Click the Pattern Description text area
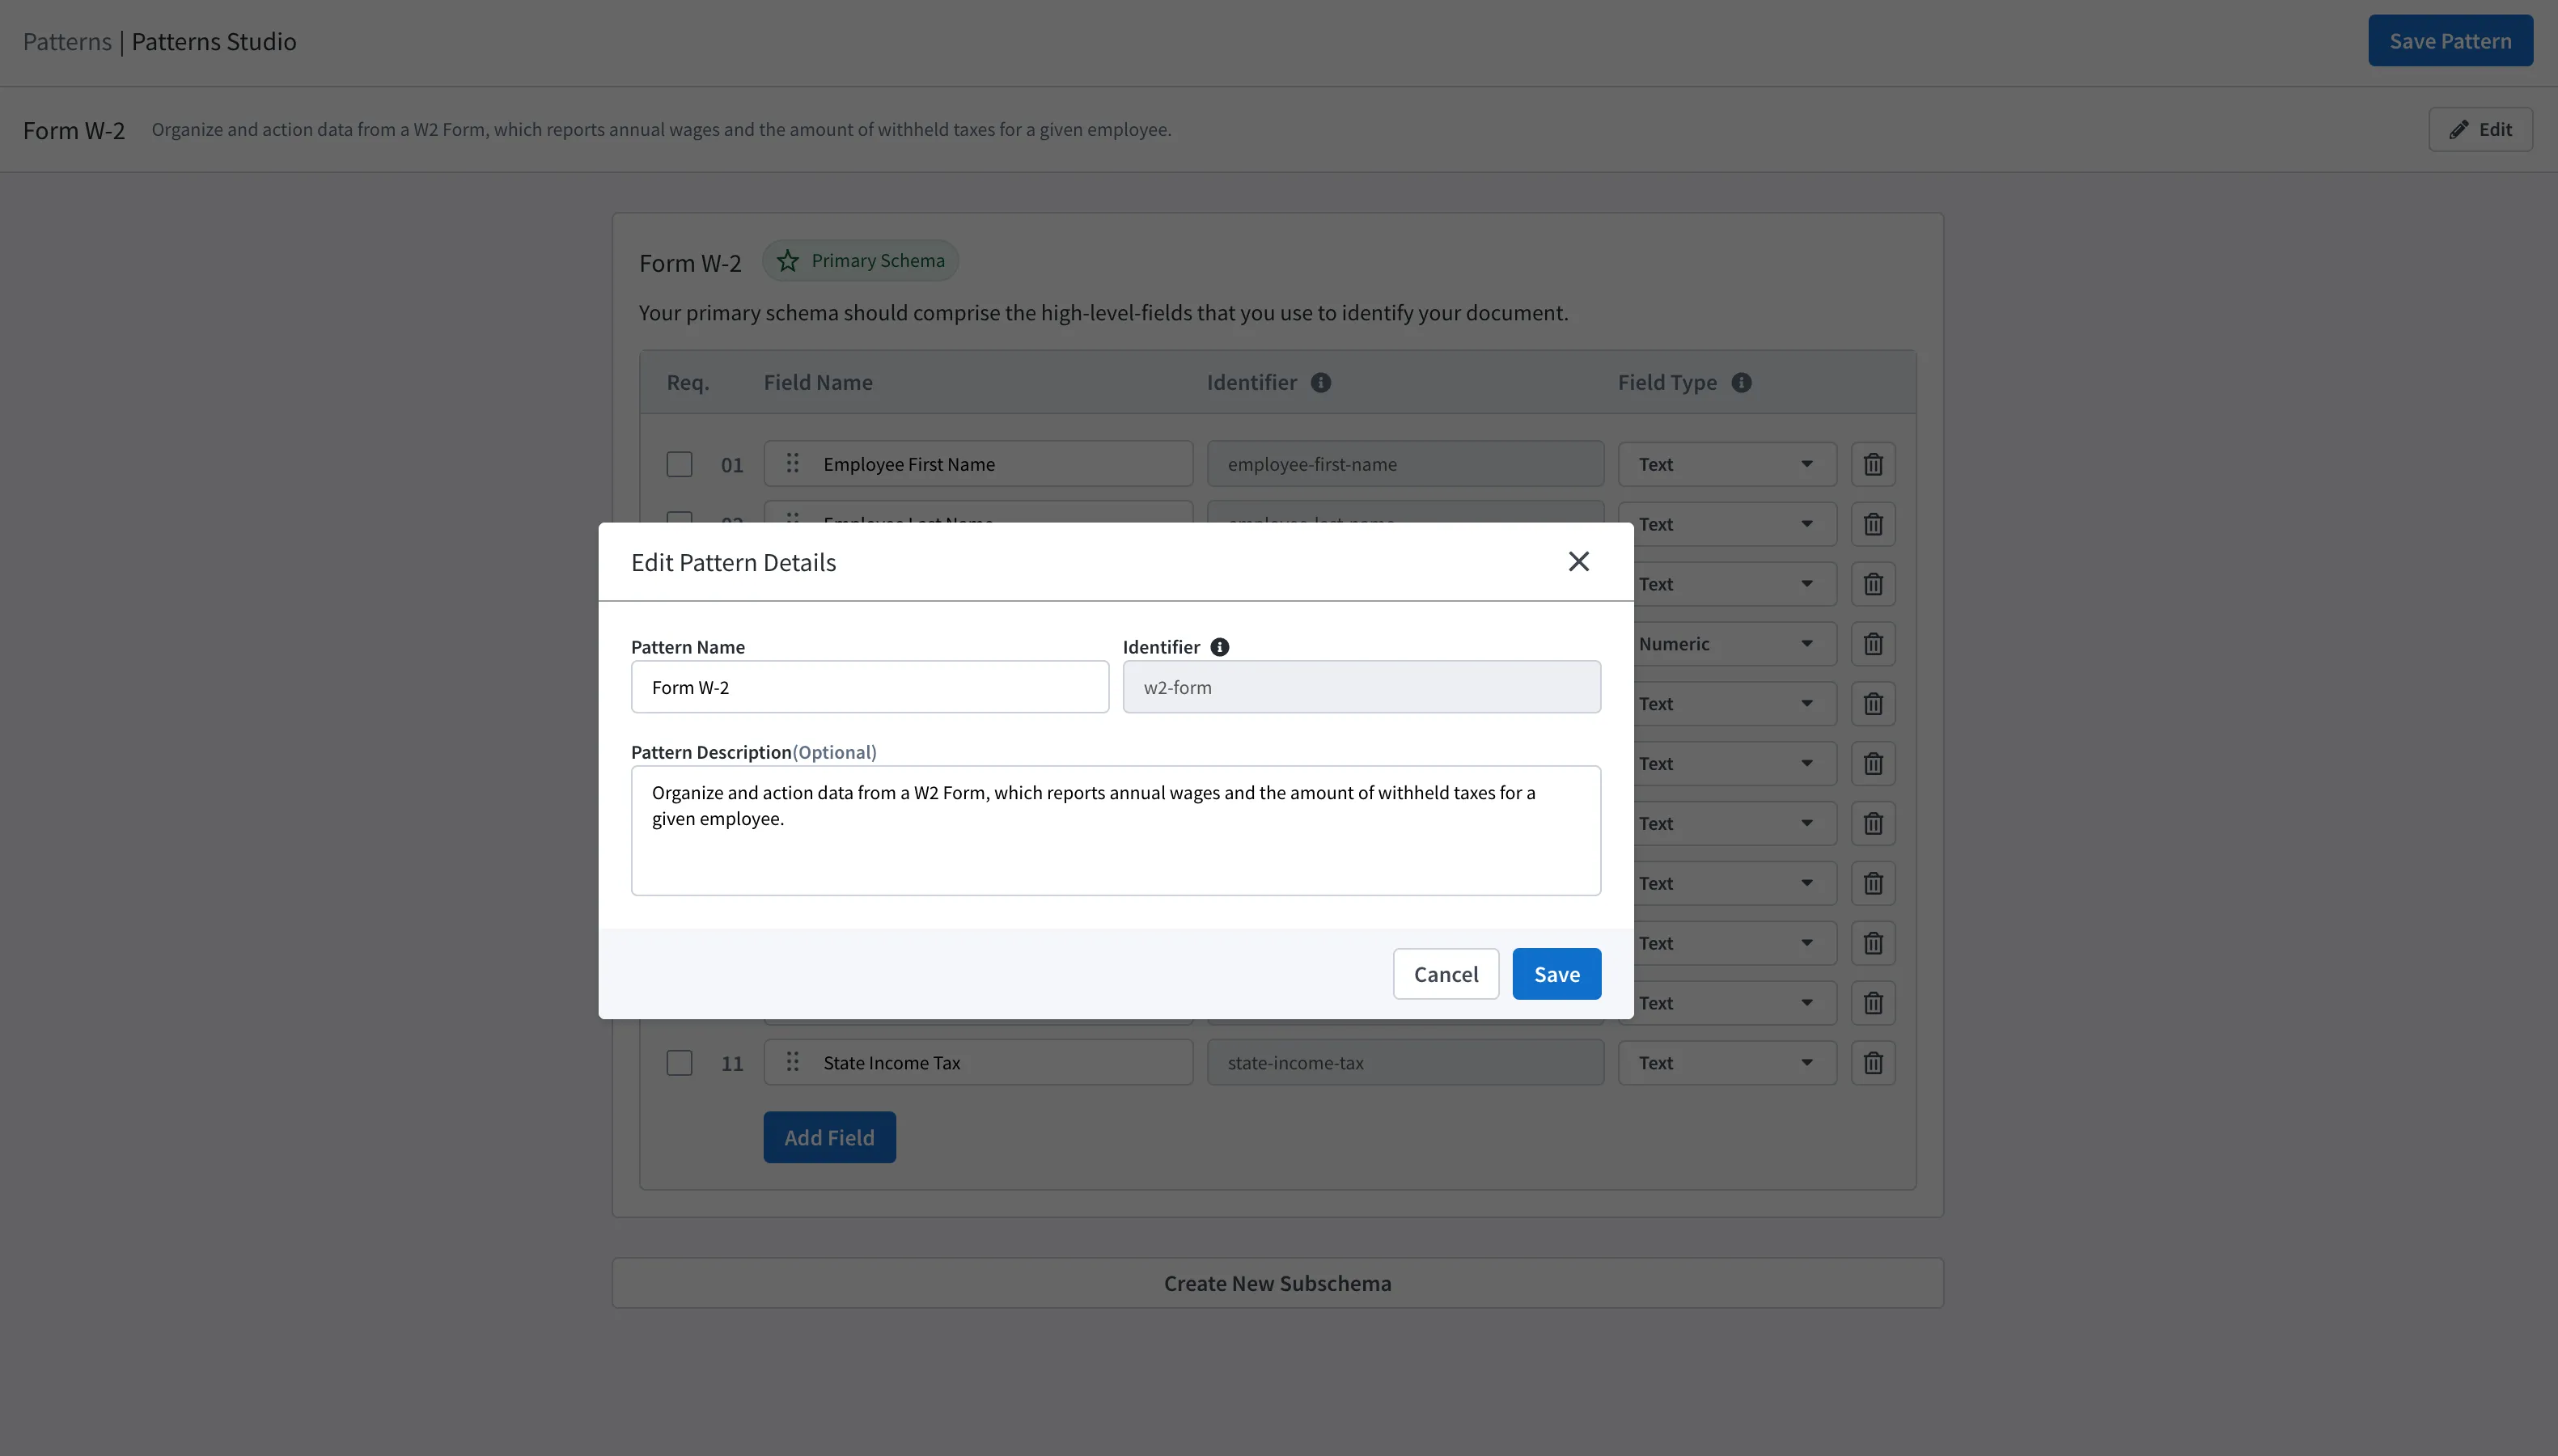This screenshot has width=2558, height=1456. pyautogui.click(x=1115, y=830)
